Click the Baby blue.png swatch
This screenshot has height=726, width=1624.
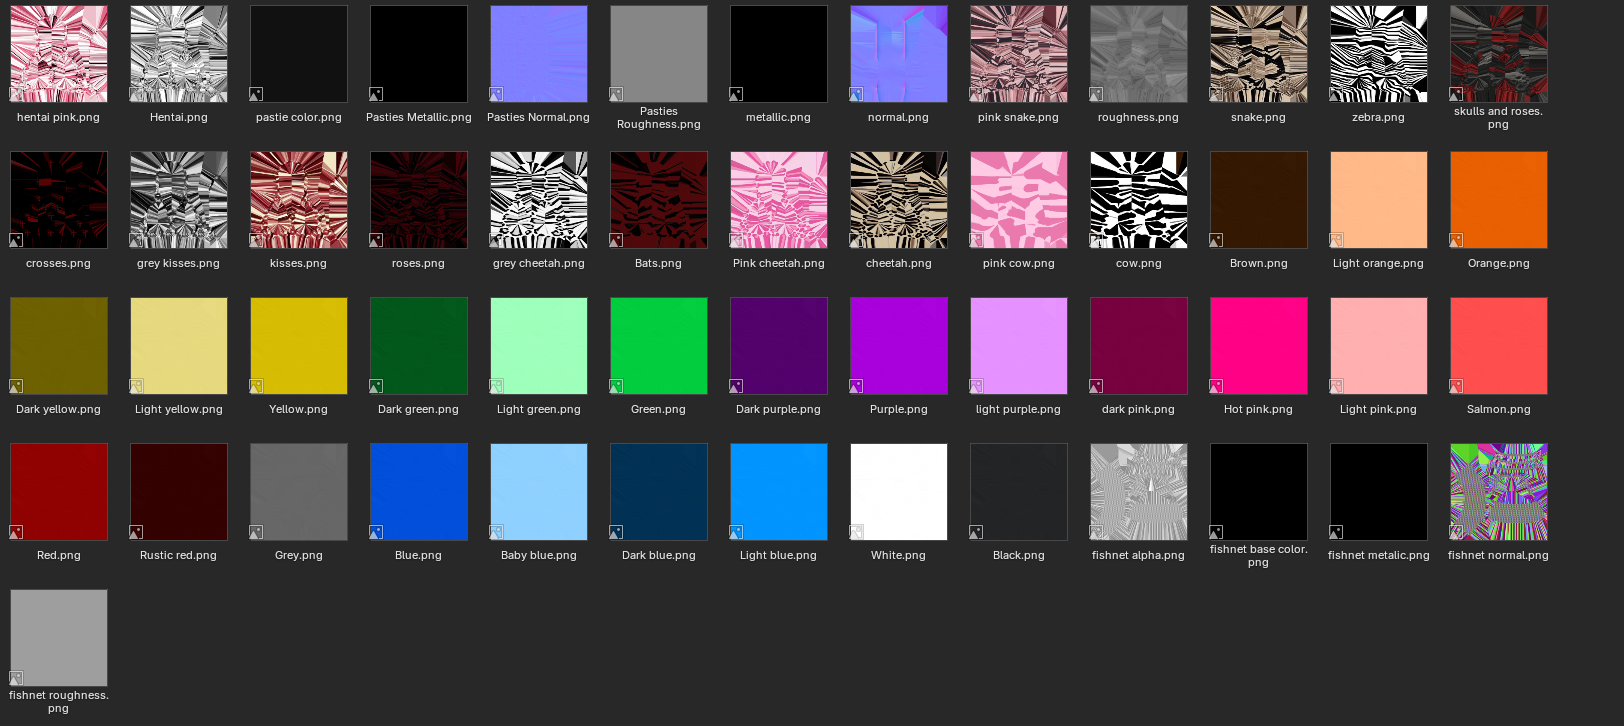click(539, 492)
